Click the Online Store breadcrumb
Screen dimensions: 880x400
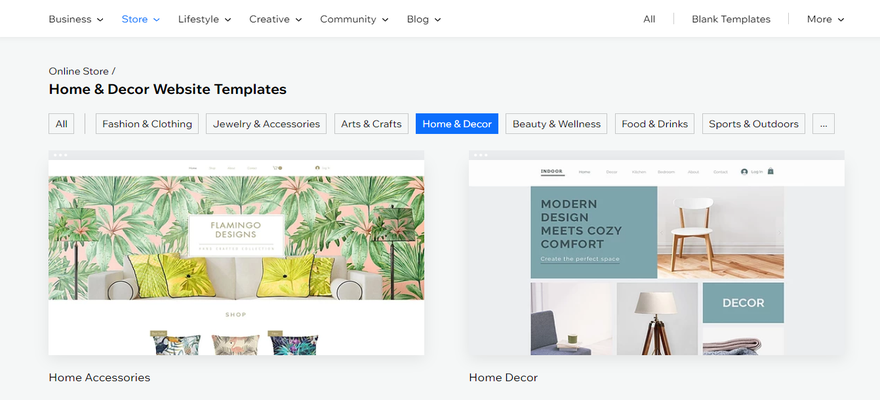tap(79, 71)
